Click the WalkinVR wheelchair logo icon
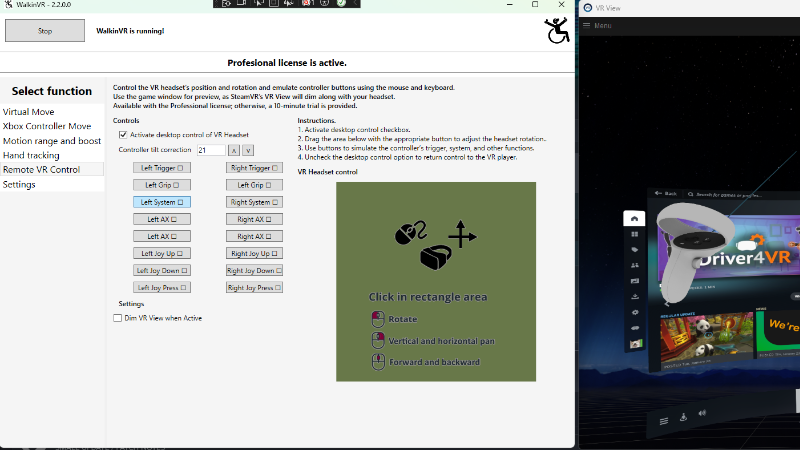800x450 pixels. click(557, 31)
